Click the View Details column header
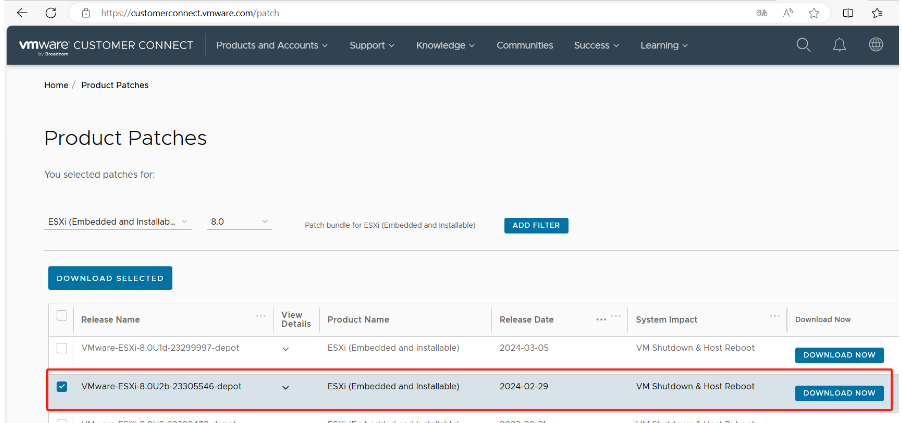This screenshot has height=423, width=902. 296,319
